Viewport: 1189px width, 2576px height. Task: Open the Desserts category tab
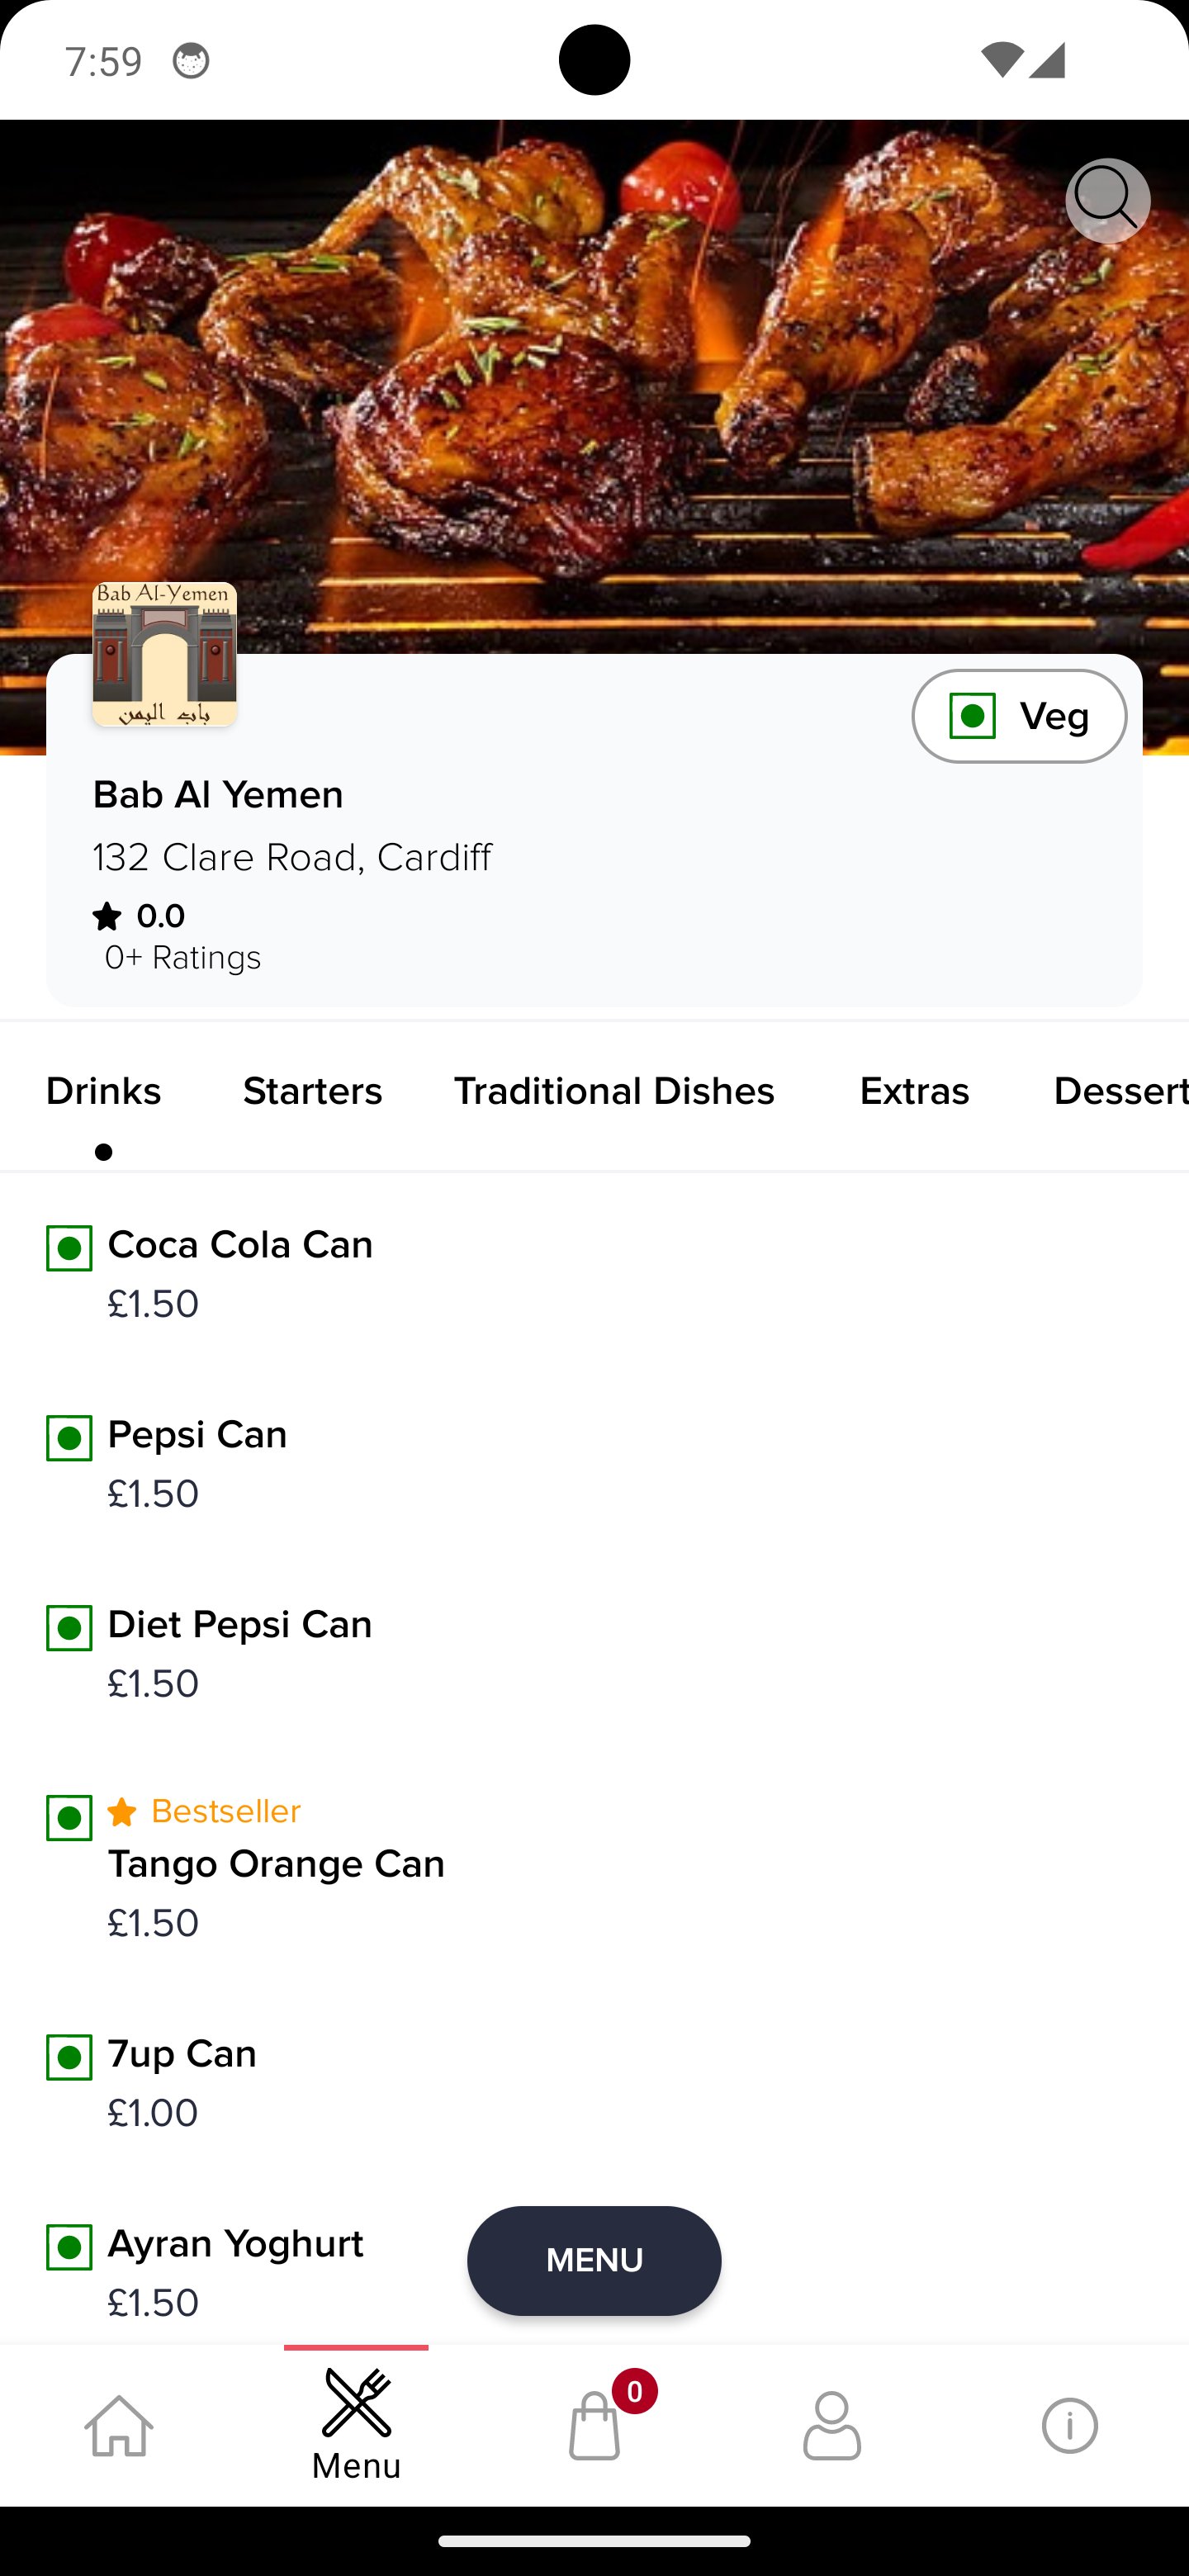coord(1118,1091)
